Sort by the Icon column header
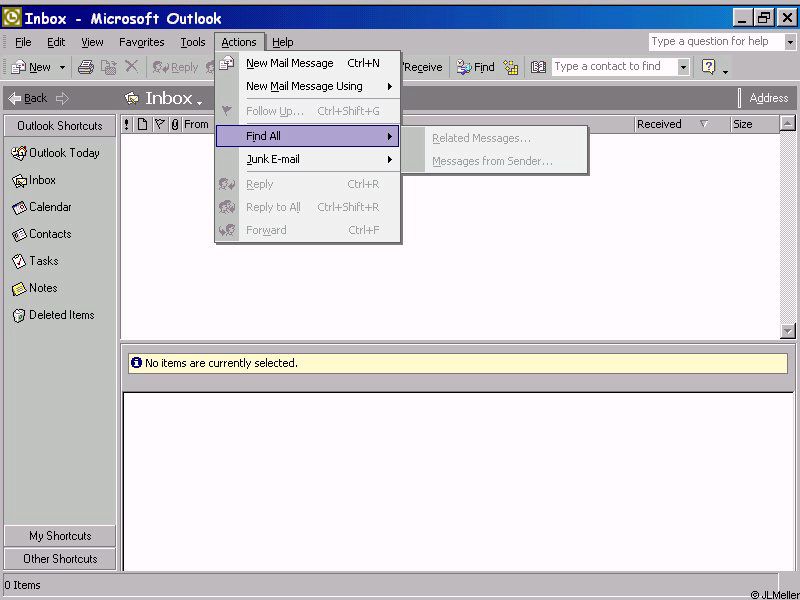800x600 pixels. (142, 124)
